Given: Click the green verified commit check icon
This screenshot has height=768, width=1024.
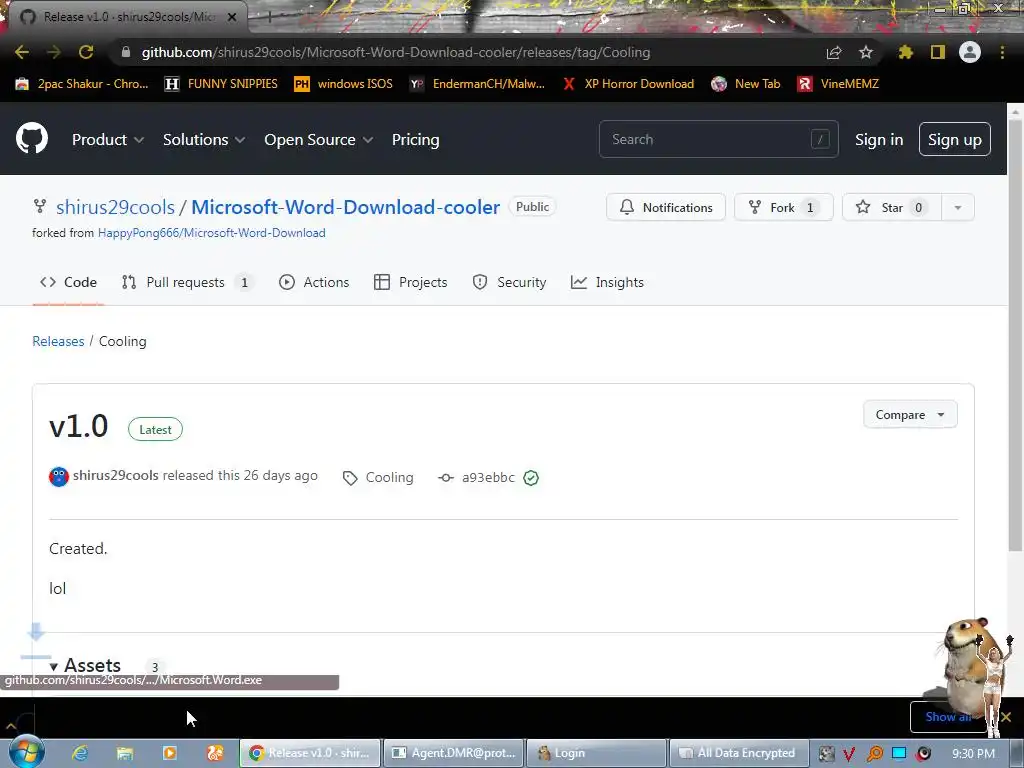Looking at the screenshot, I should click(x=531, y=478).
